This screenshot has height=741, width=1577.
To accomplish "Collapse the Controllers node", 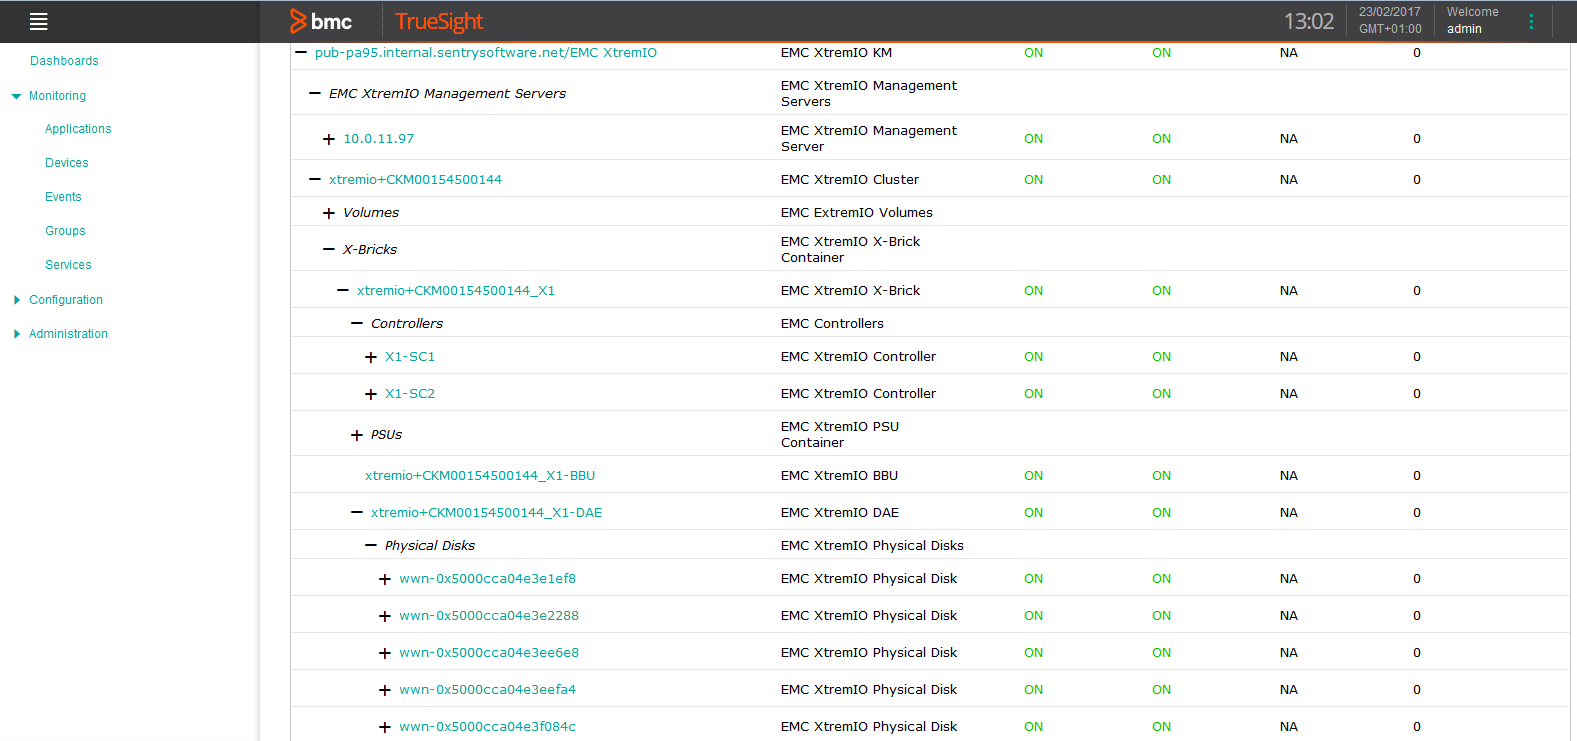I will [x=357, y=323].
